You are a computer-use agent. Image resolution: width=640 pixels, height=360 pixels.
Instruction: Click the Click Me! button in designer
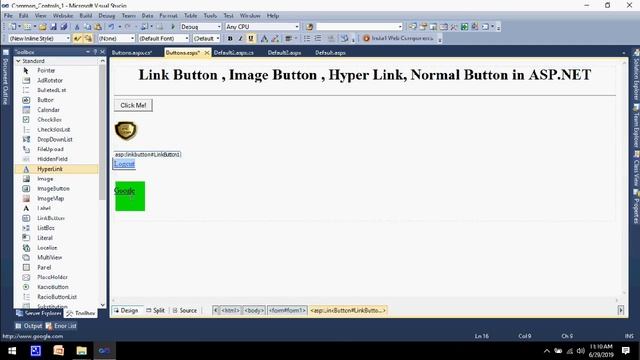click(133, 105)
